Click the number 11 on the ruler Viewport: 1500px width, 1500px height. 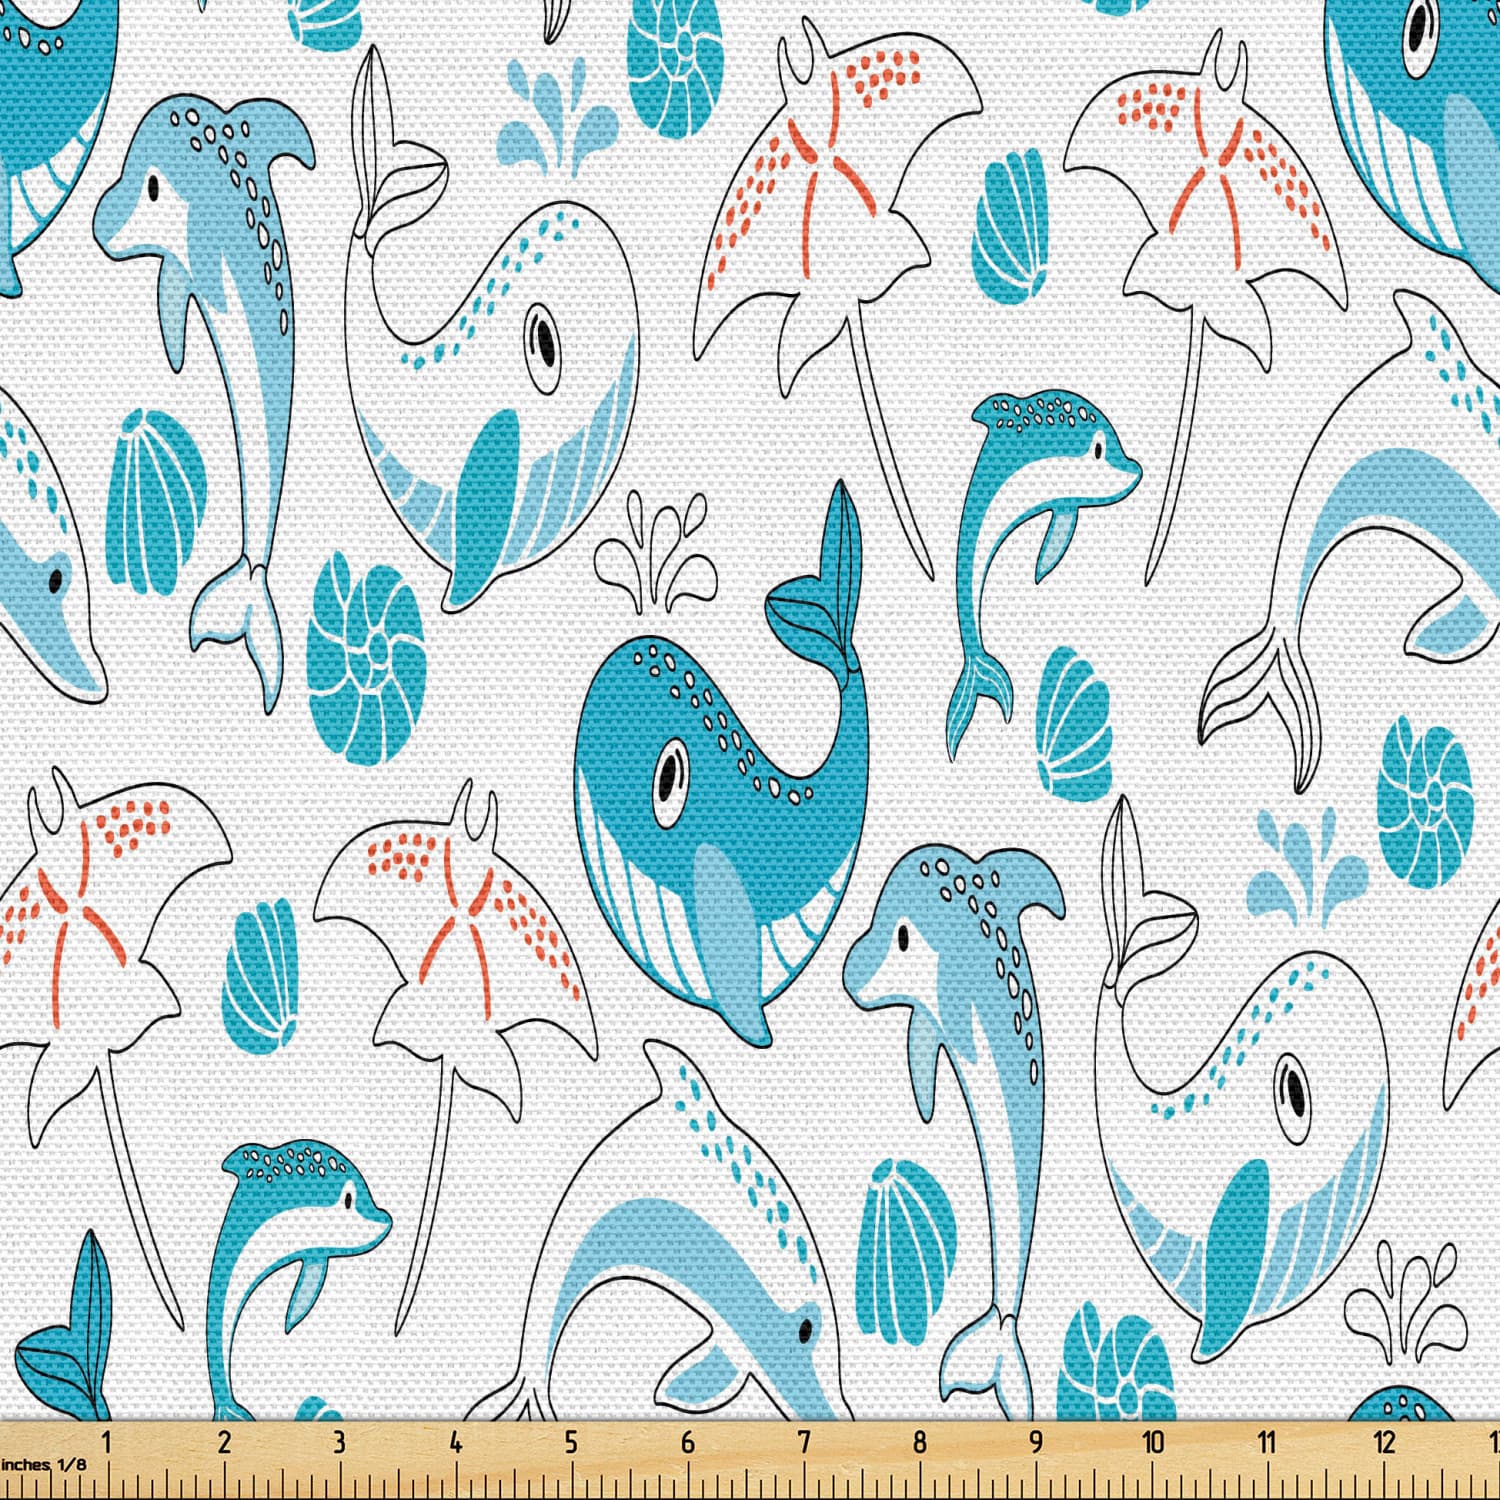click(1268, 1442)
